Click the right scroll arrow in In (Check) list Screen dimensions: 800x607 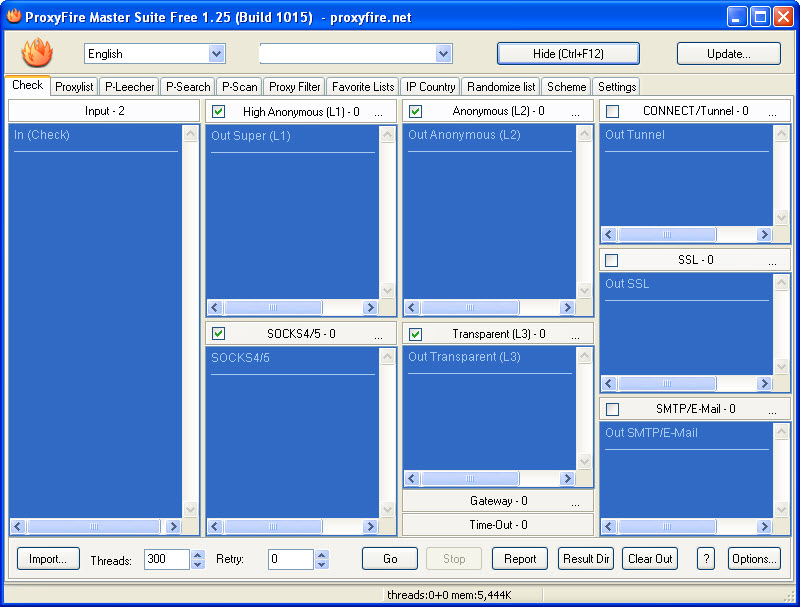pyautogui.click(x=173, y=526)
